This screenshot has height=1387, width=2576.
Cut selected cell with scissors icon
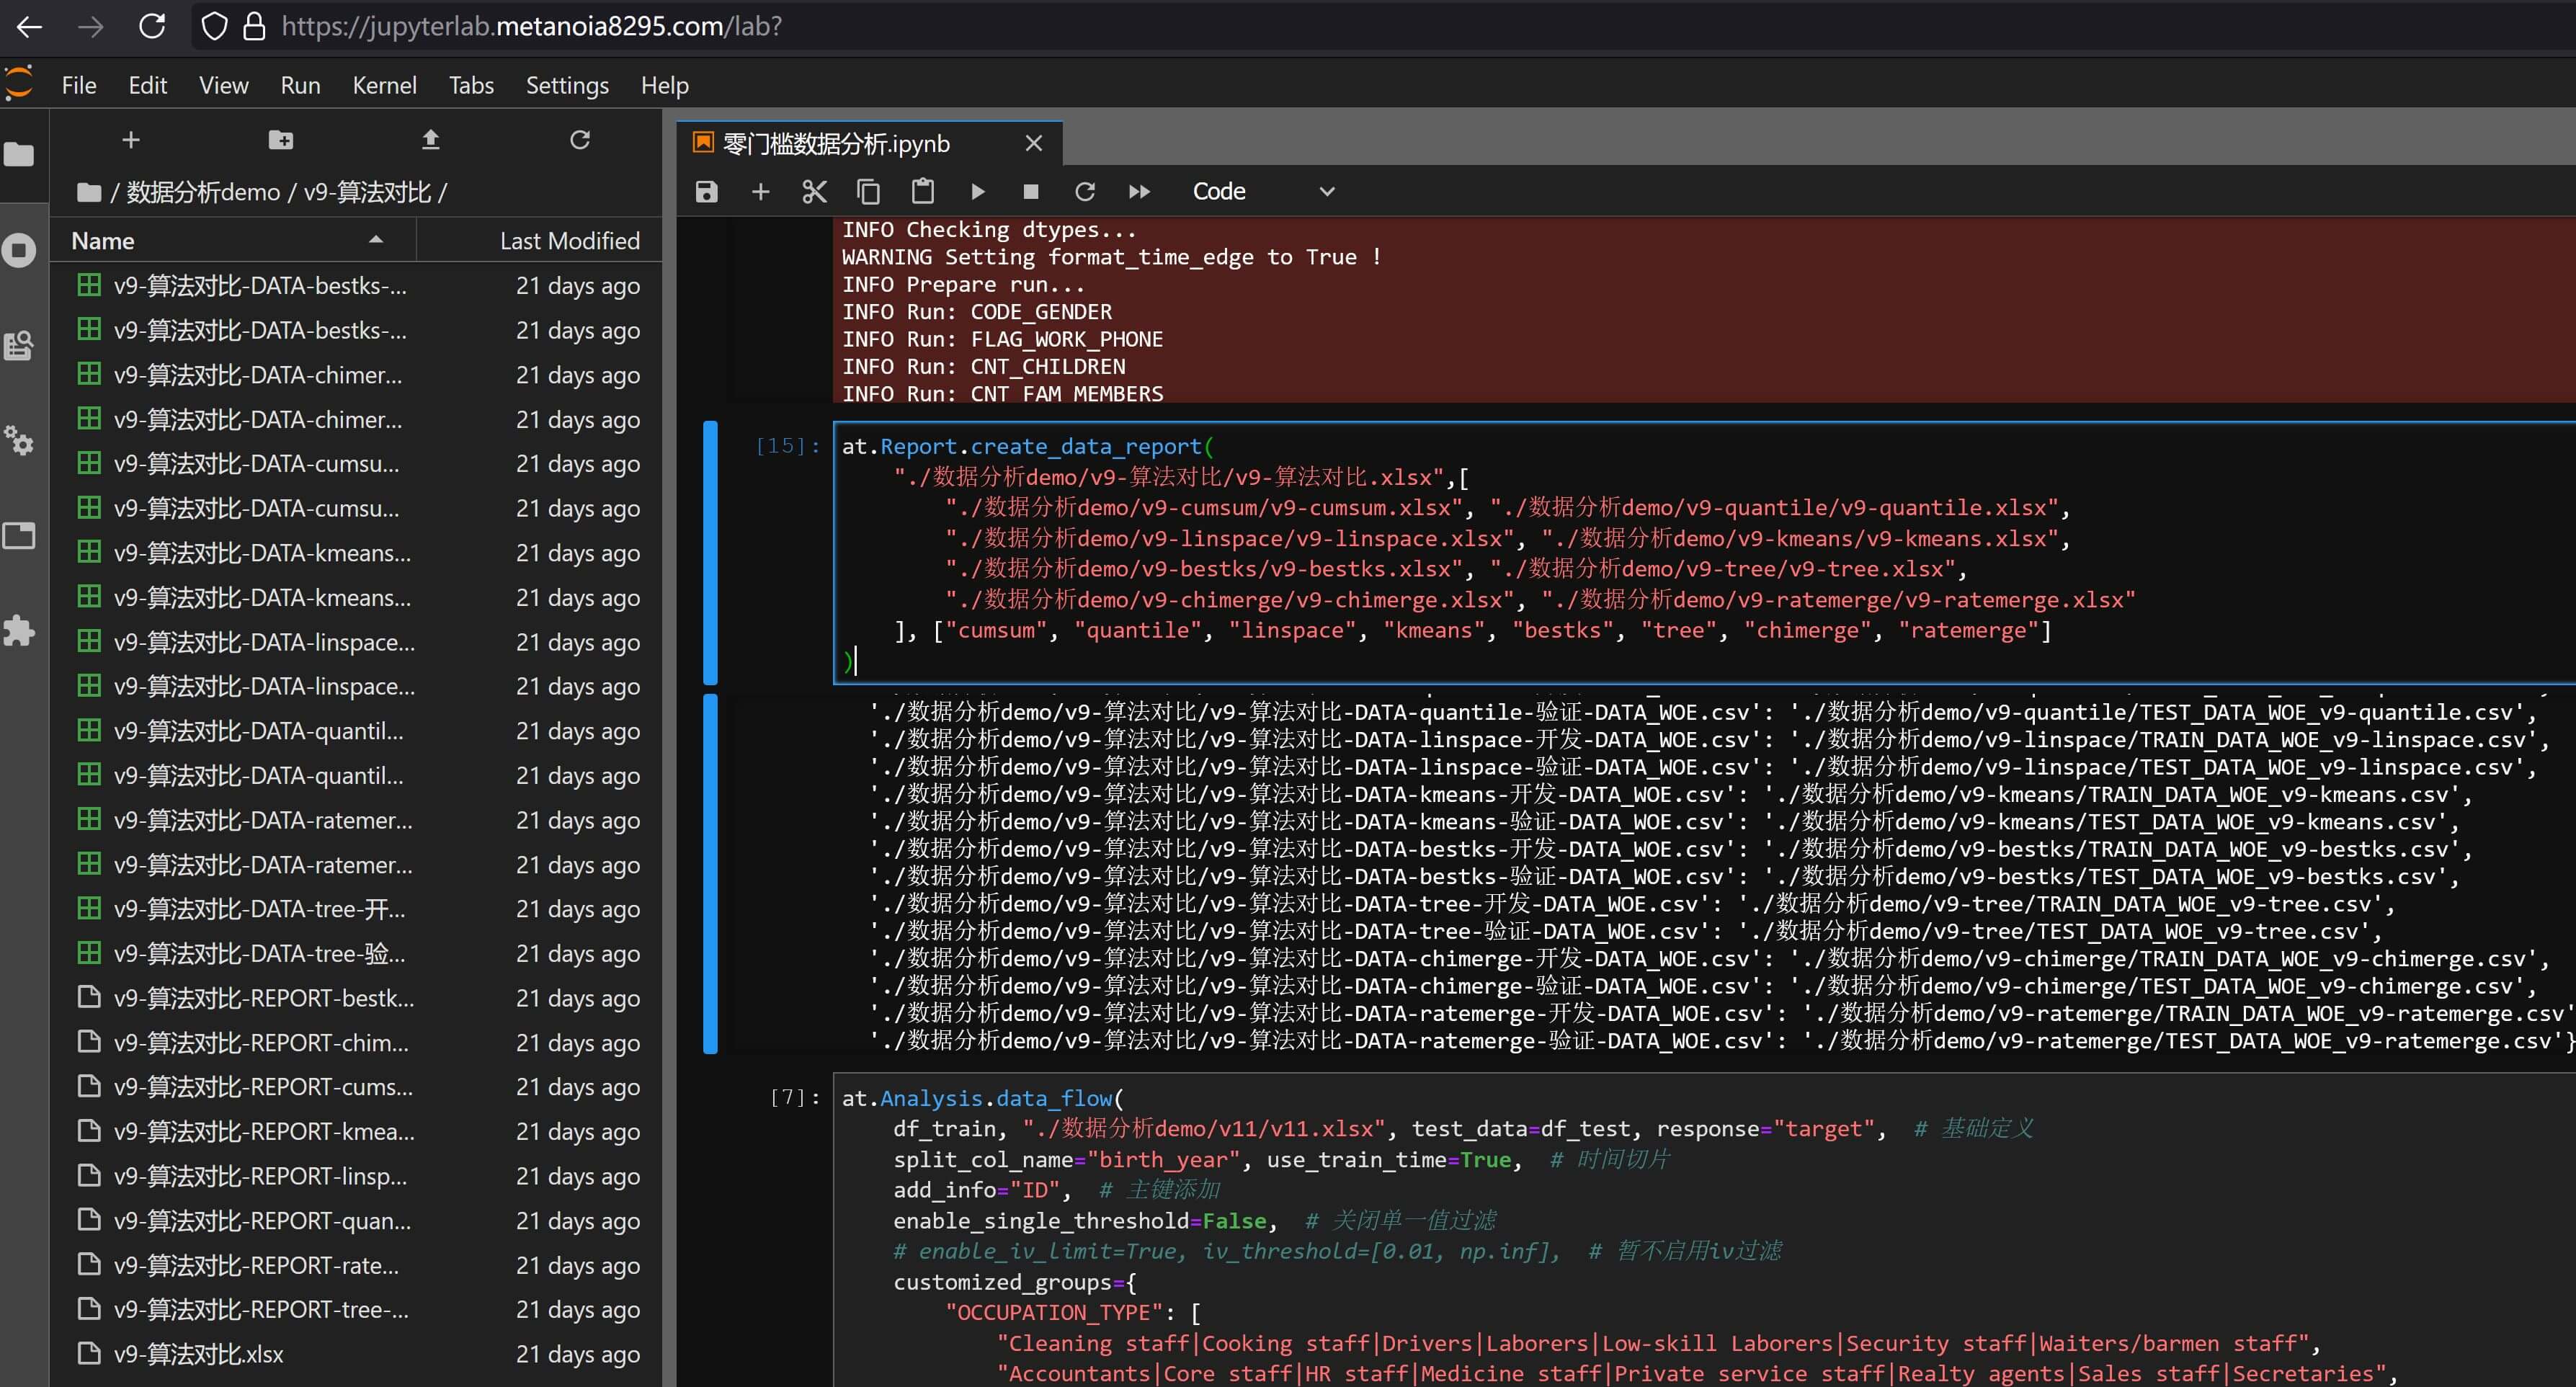[814, 191]
